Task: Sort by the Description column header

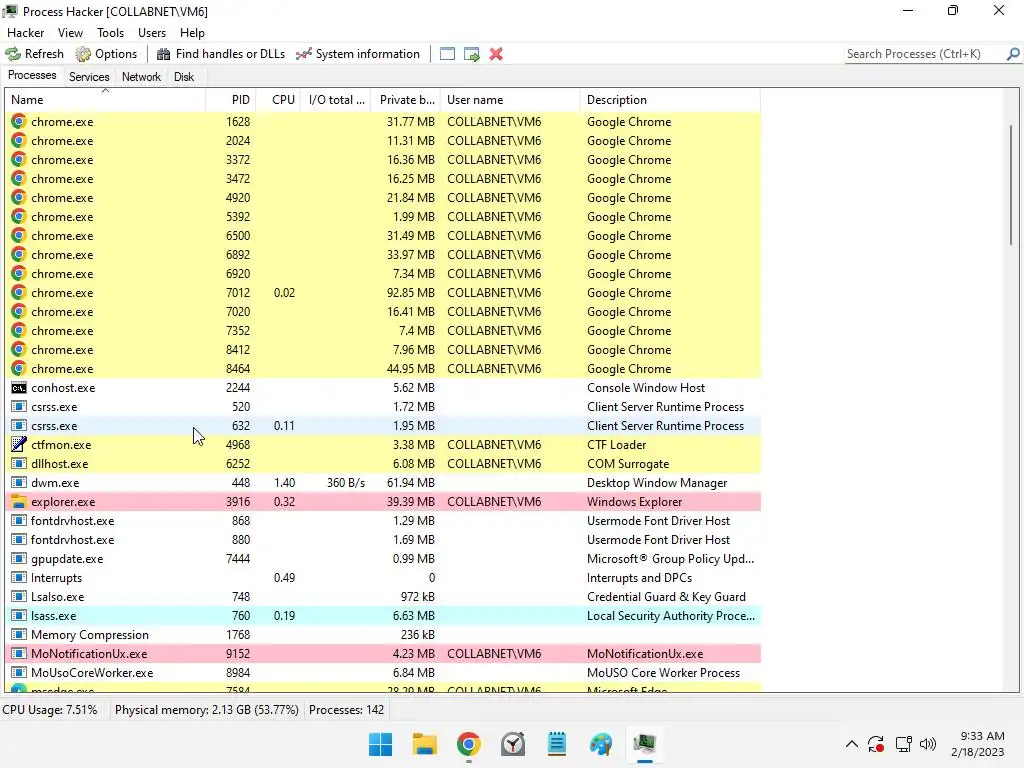Action: tap(670, 100)
